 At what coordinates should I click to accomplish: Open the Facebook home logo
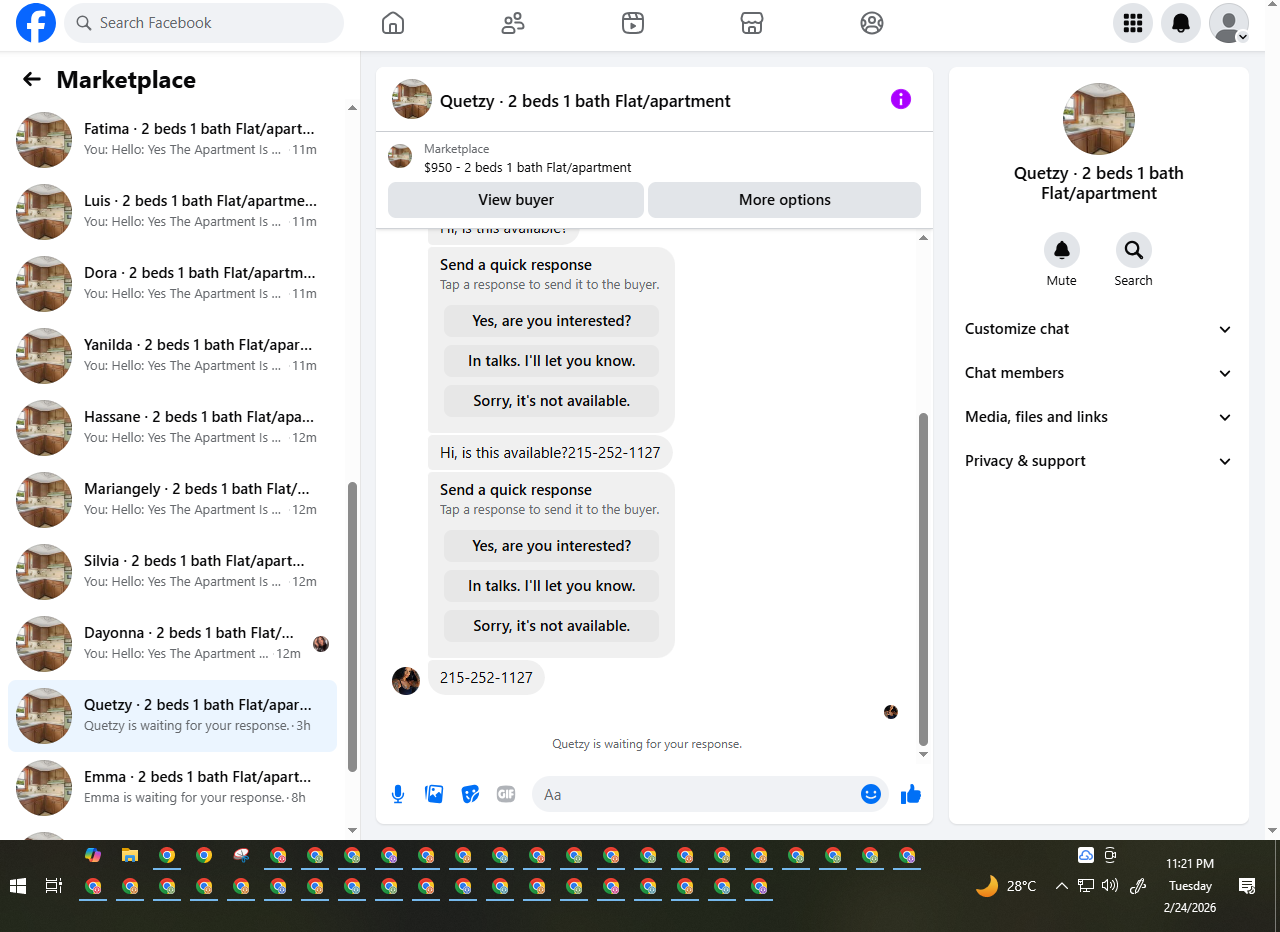click(x=36, y=23)
